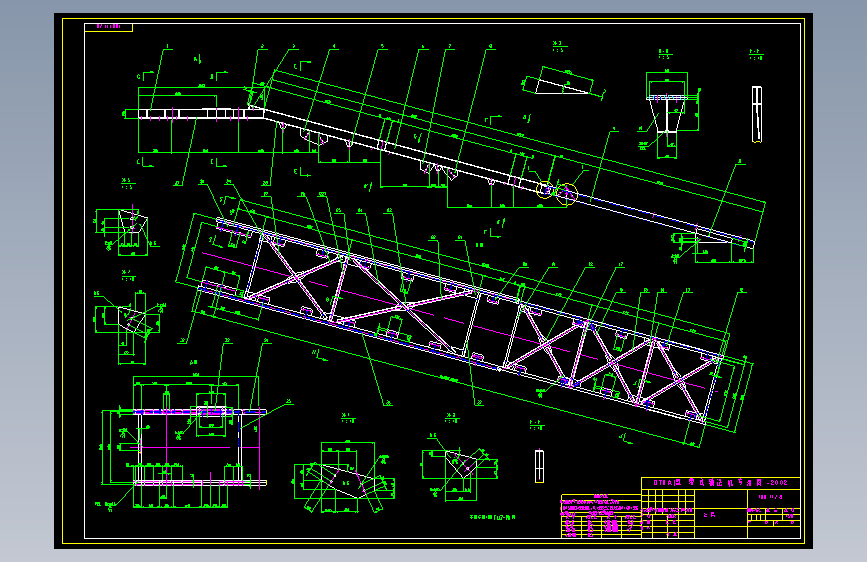
Task: Select the larger yellow detail circle on the upper truss view
Action: pos(566,194)
